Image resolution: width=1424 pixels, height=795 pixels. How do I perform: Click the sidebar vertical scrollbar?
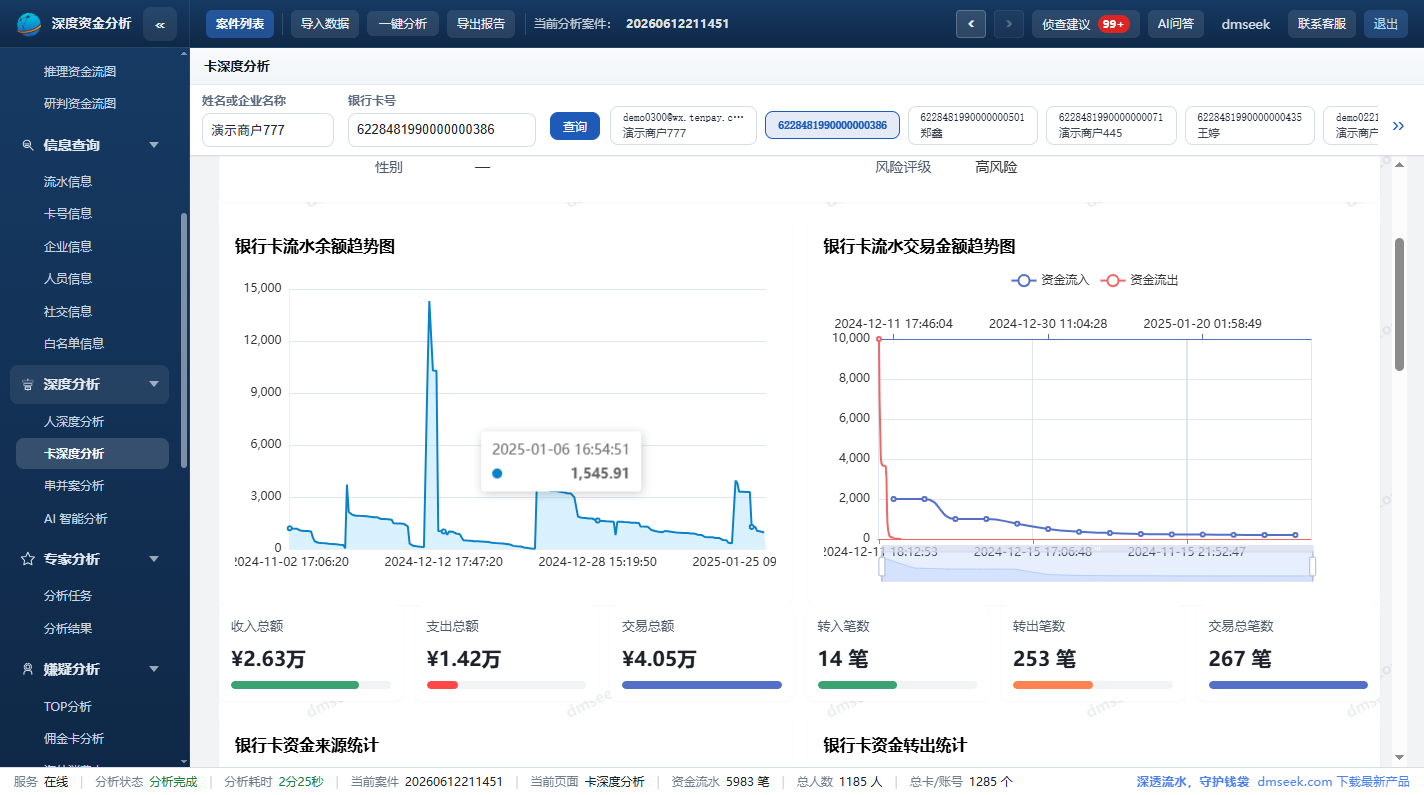(183, 340)
